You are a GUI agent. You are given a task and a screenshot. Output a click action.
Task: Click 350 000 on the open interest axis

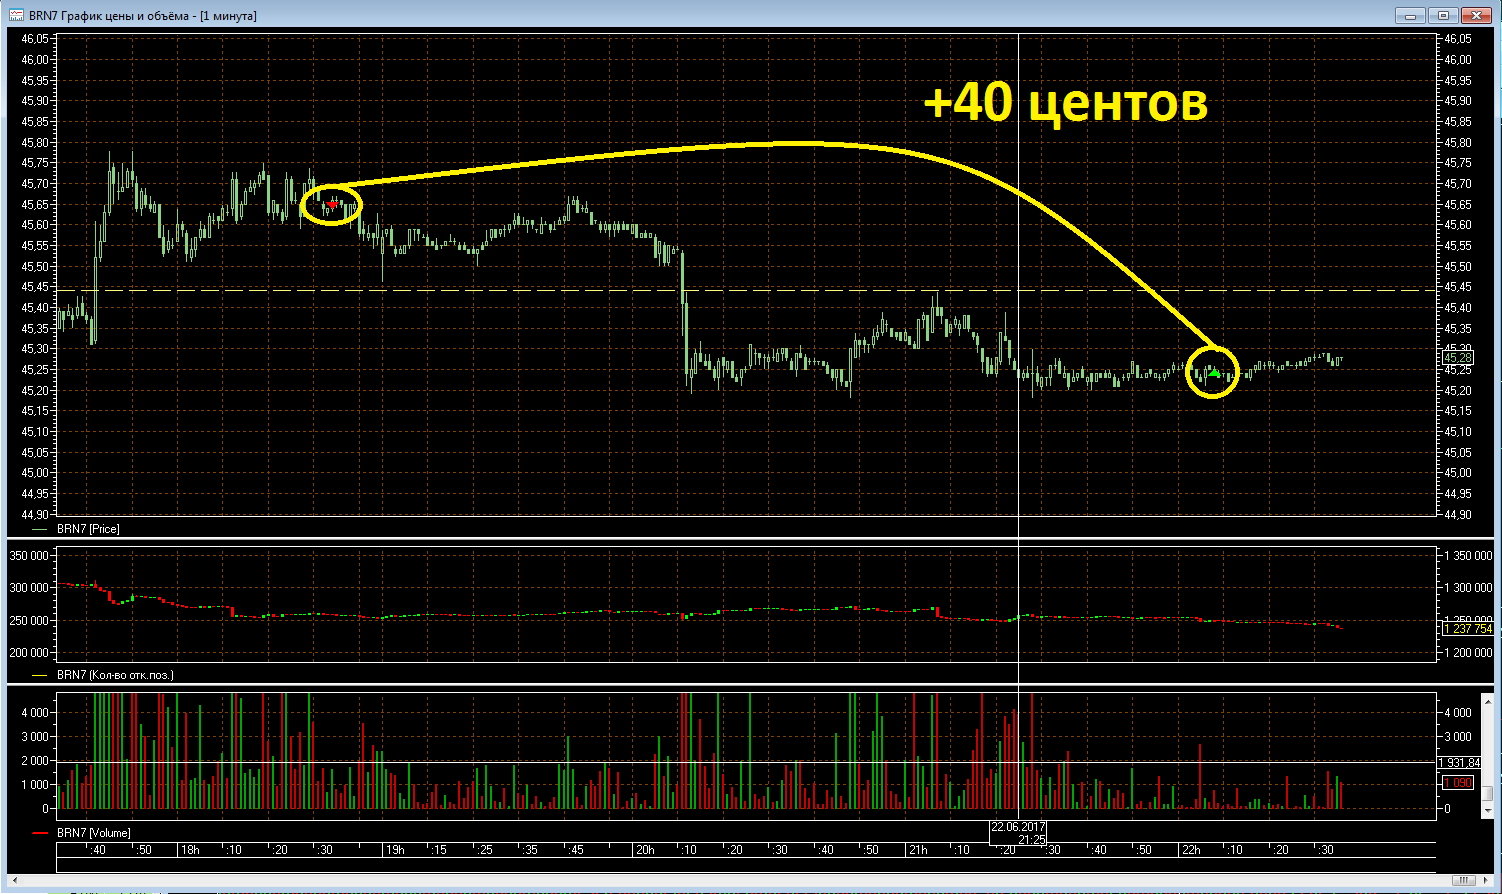tap(29, 556)
